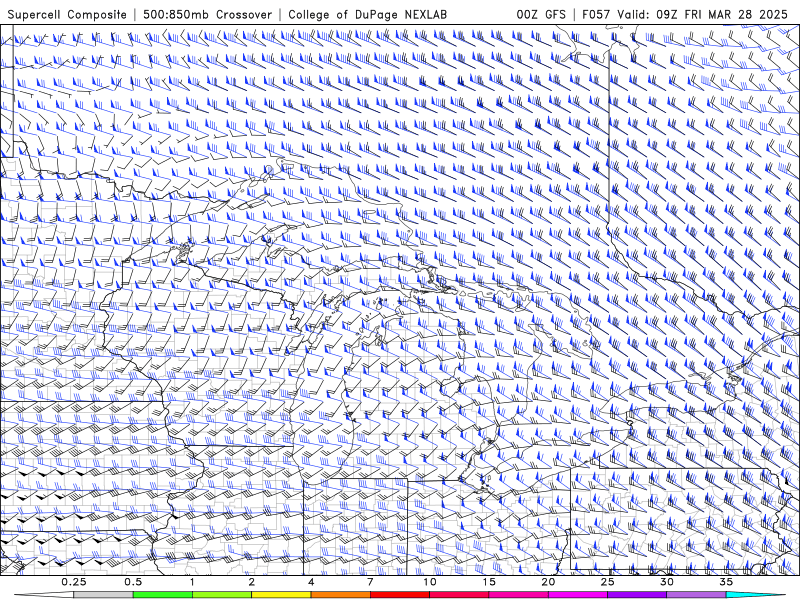Click the 'F057 Valid: 09Z FRI MAR 28 2025' text
This screenshot has width=800, height=600.
pyautogui.click(x=685, y=14)
